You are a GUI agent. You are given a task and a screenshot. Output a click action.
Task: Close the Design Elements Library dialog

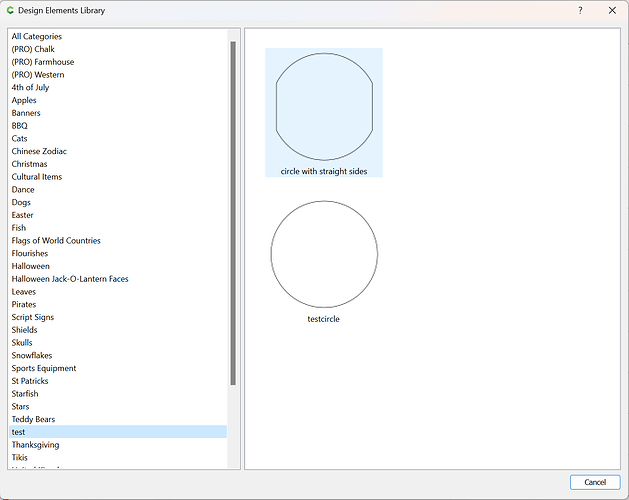pyautogui.click(x=612, y=10)
